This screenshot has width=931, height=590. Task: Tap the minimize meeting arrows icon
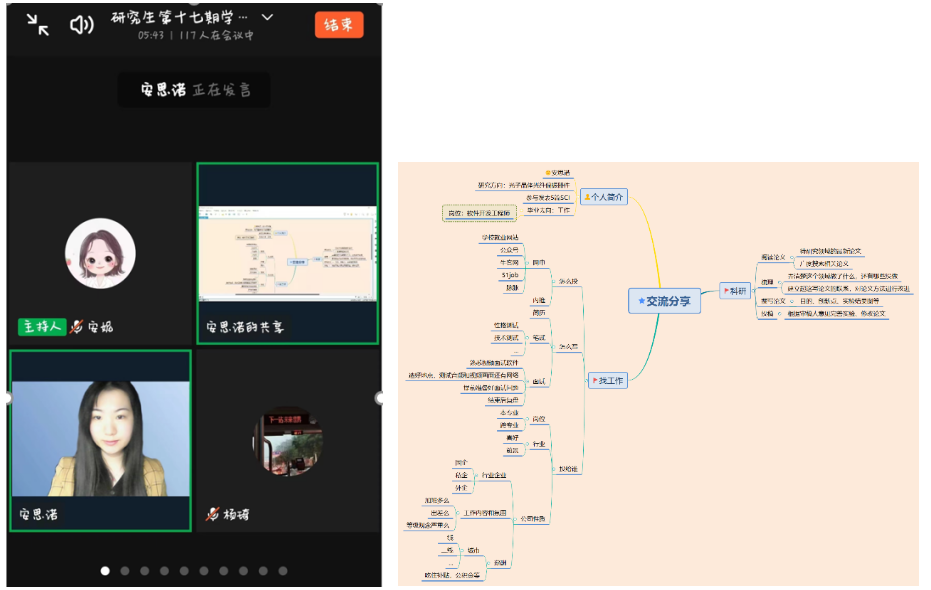pyautogui.click(x=38, y=26)
